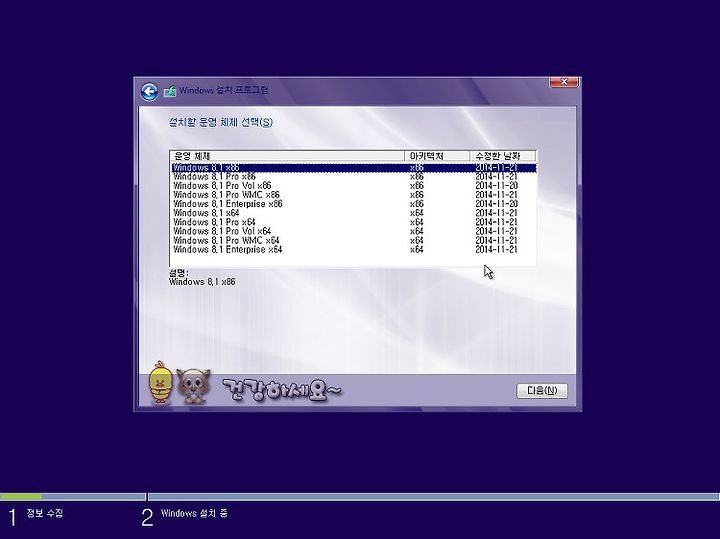Select the Windows 8.1 x86 row

[x=354, y=168]
